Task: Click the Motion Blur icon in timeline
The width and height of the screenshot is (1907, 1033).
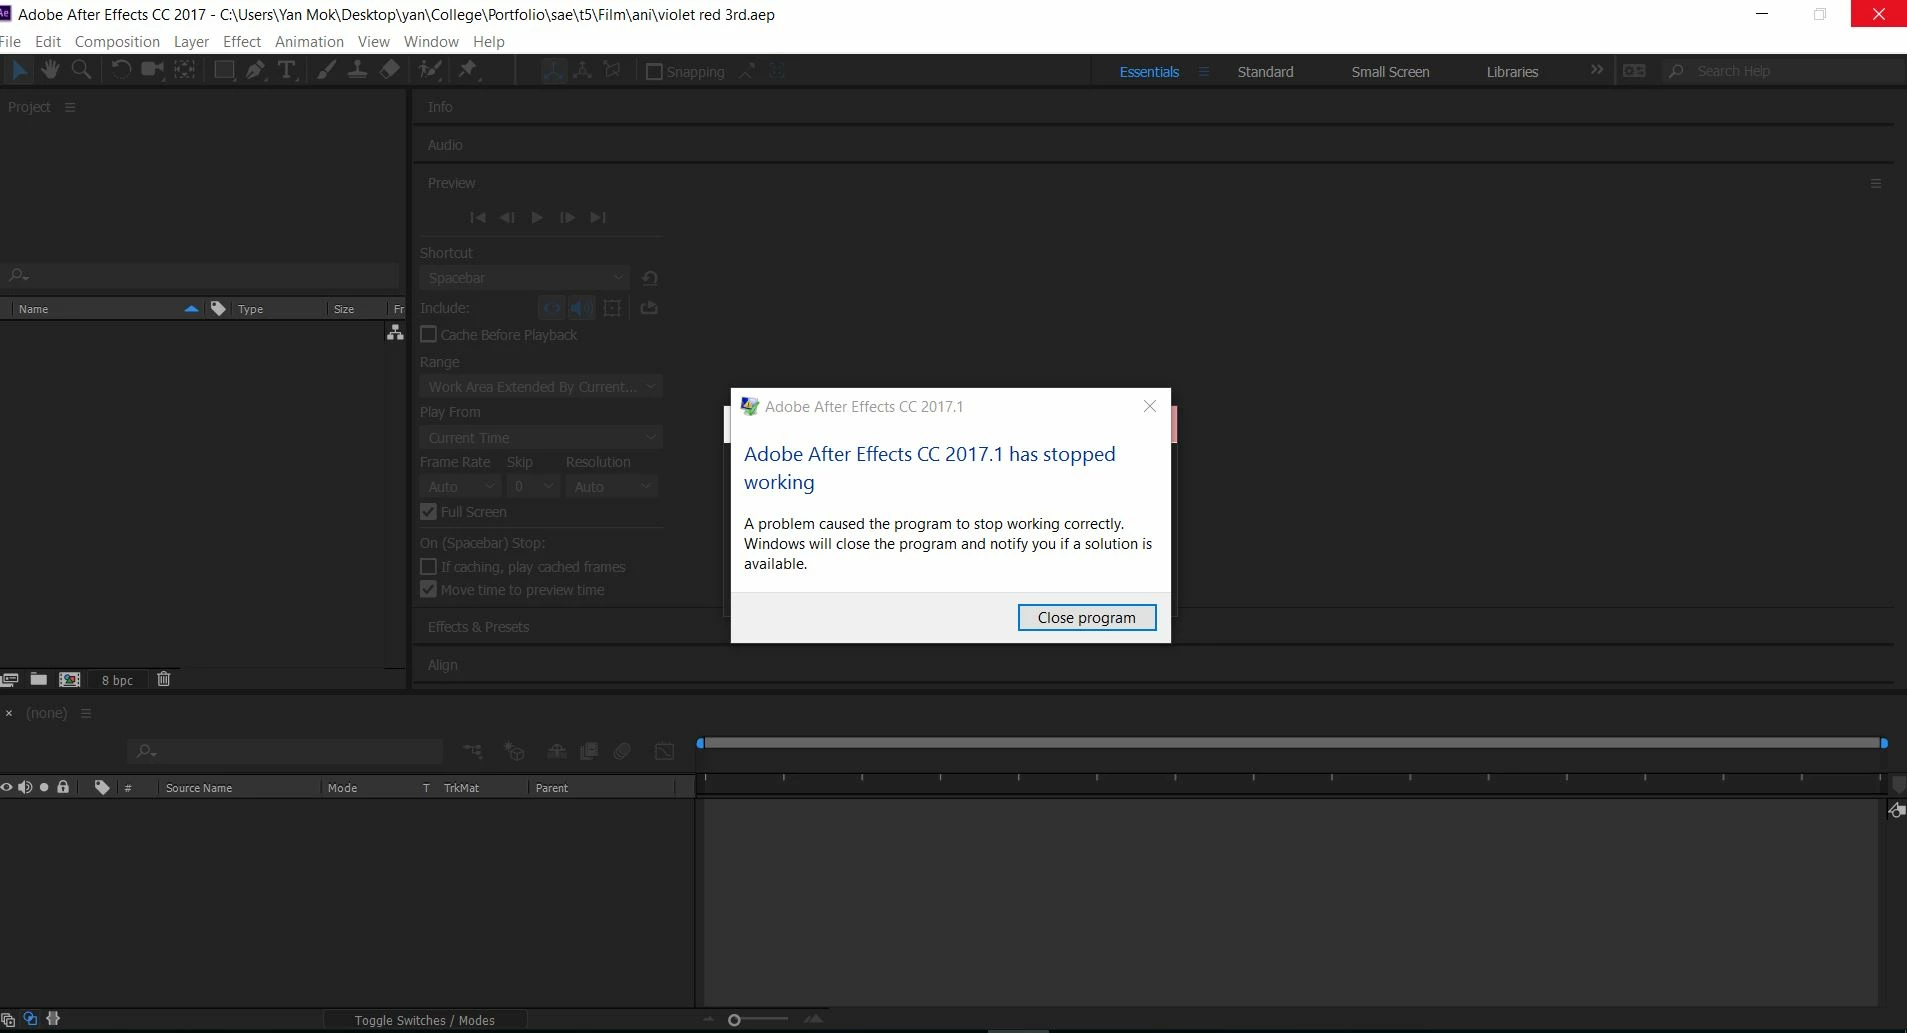Action: 622,751
